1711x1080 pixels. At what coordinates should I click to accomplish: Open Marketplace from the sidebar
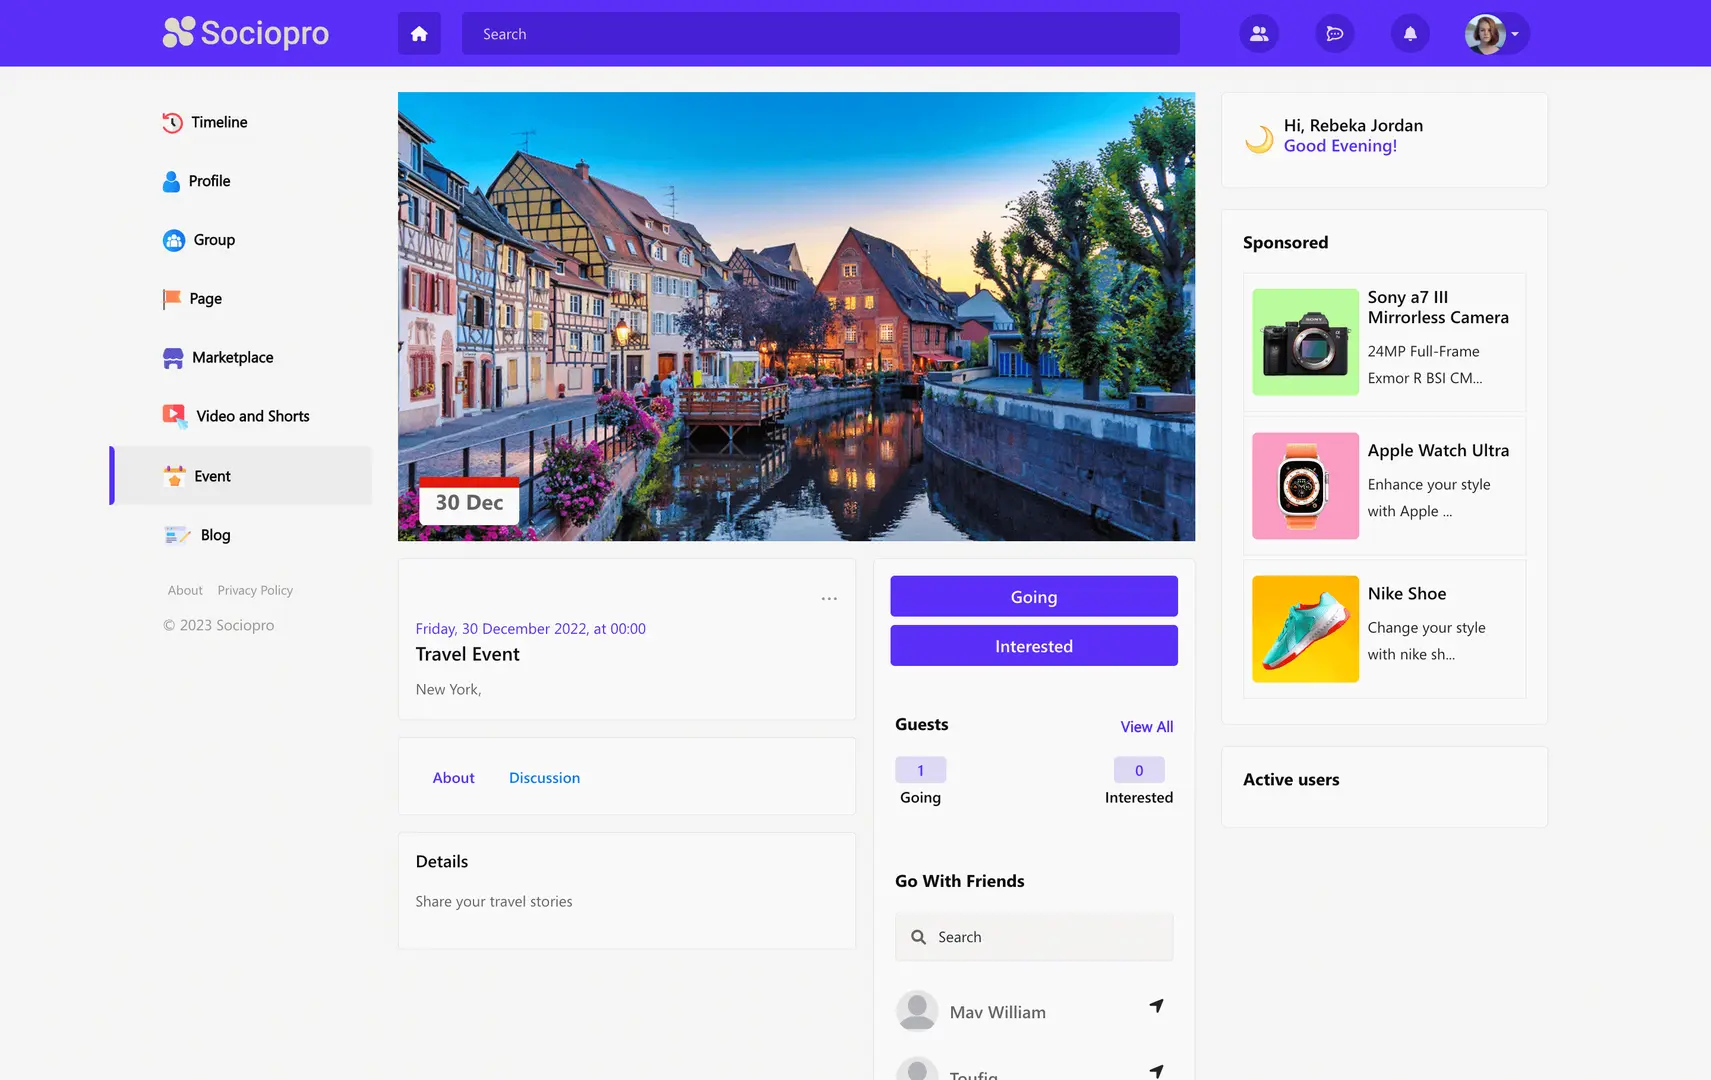click(232, 358)
